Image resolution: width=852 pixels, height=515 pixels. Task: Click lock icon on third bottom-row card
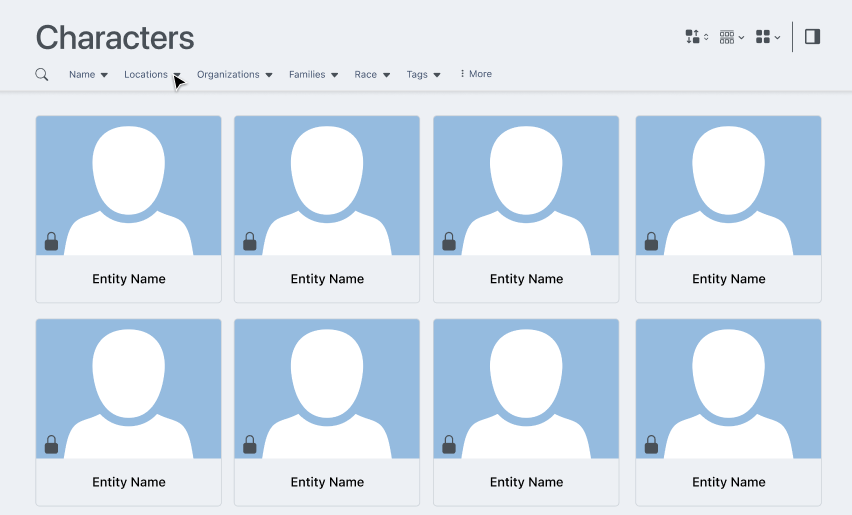[449, 444]
